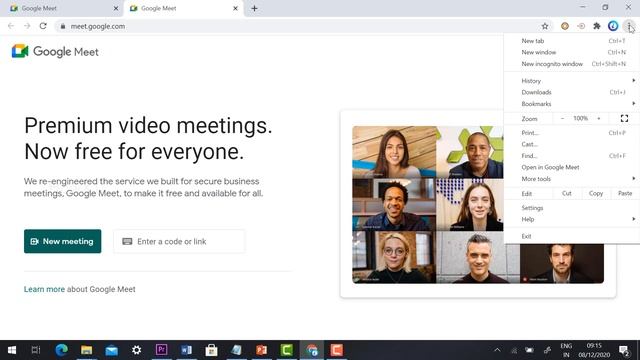Click the address bar URL meet.google.com
This screenshot has width=640, height=360.
pos(98,26)
